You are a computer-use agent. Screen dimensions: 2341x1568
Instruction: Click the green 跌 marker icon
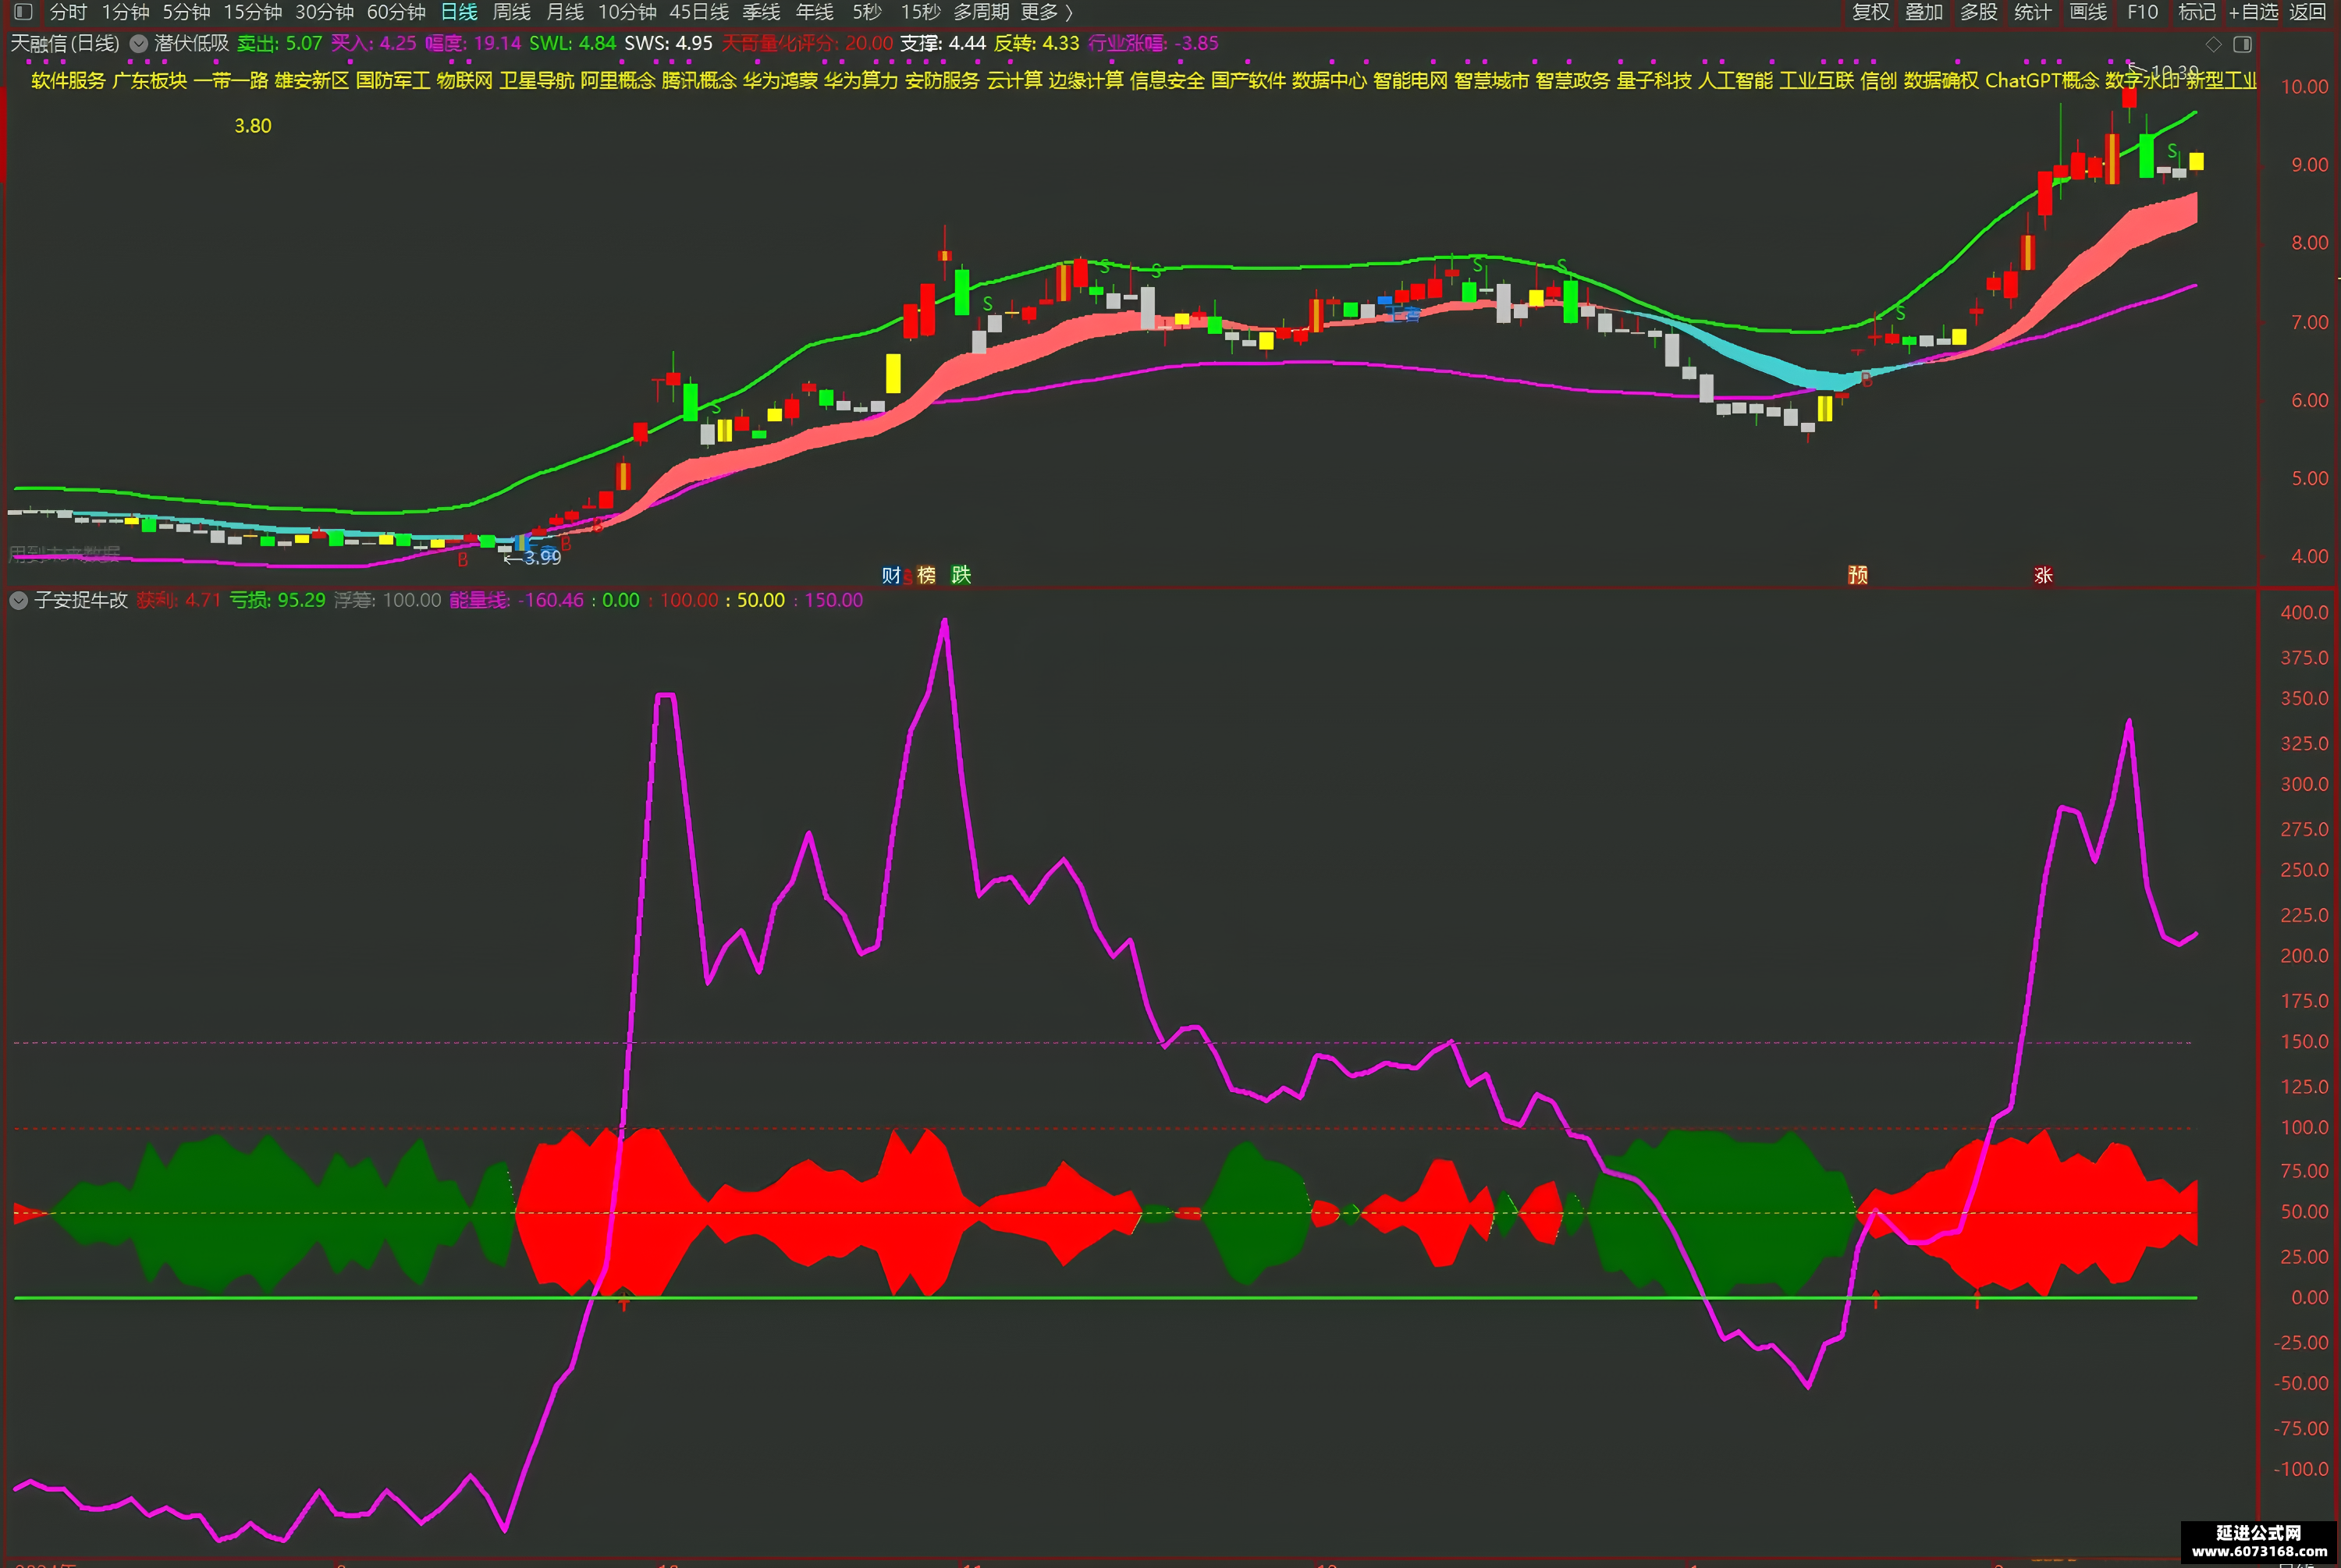961,575
